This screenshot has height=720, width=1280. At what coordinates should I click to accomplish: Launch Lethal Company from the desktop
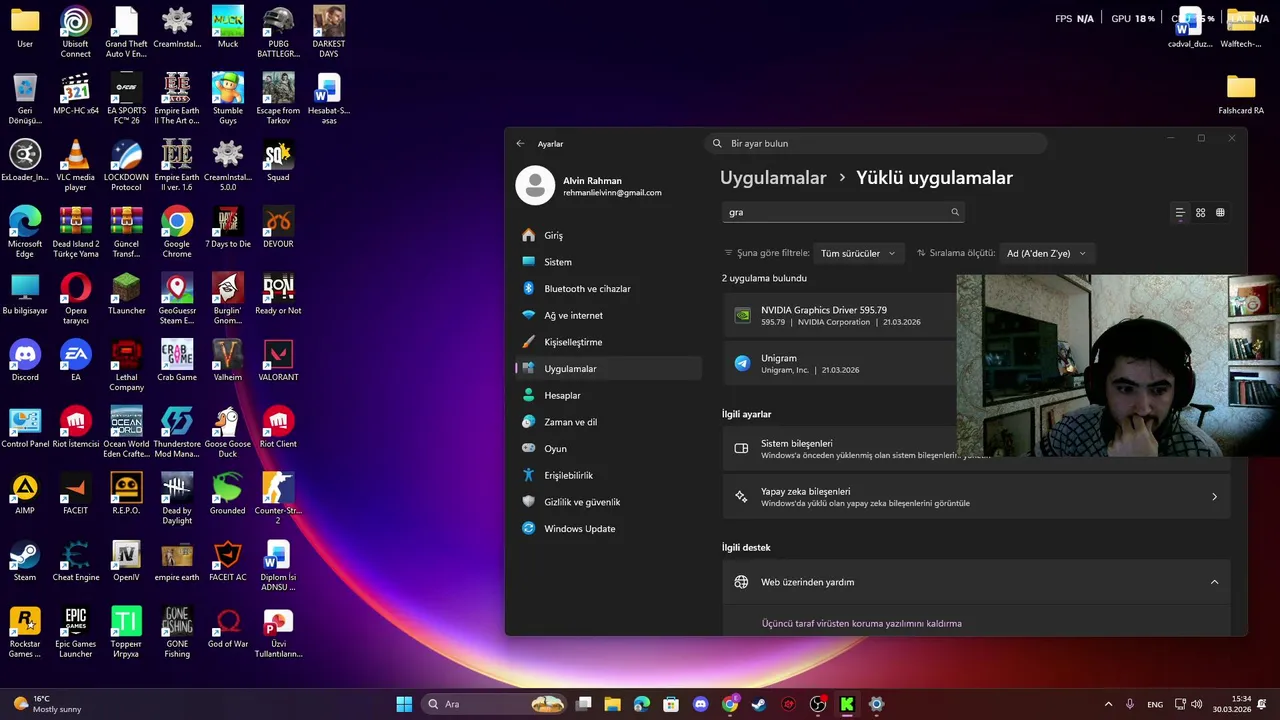pos(127,365)
